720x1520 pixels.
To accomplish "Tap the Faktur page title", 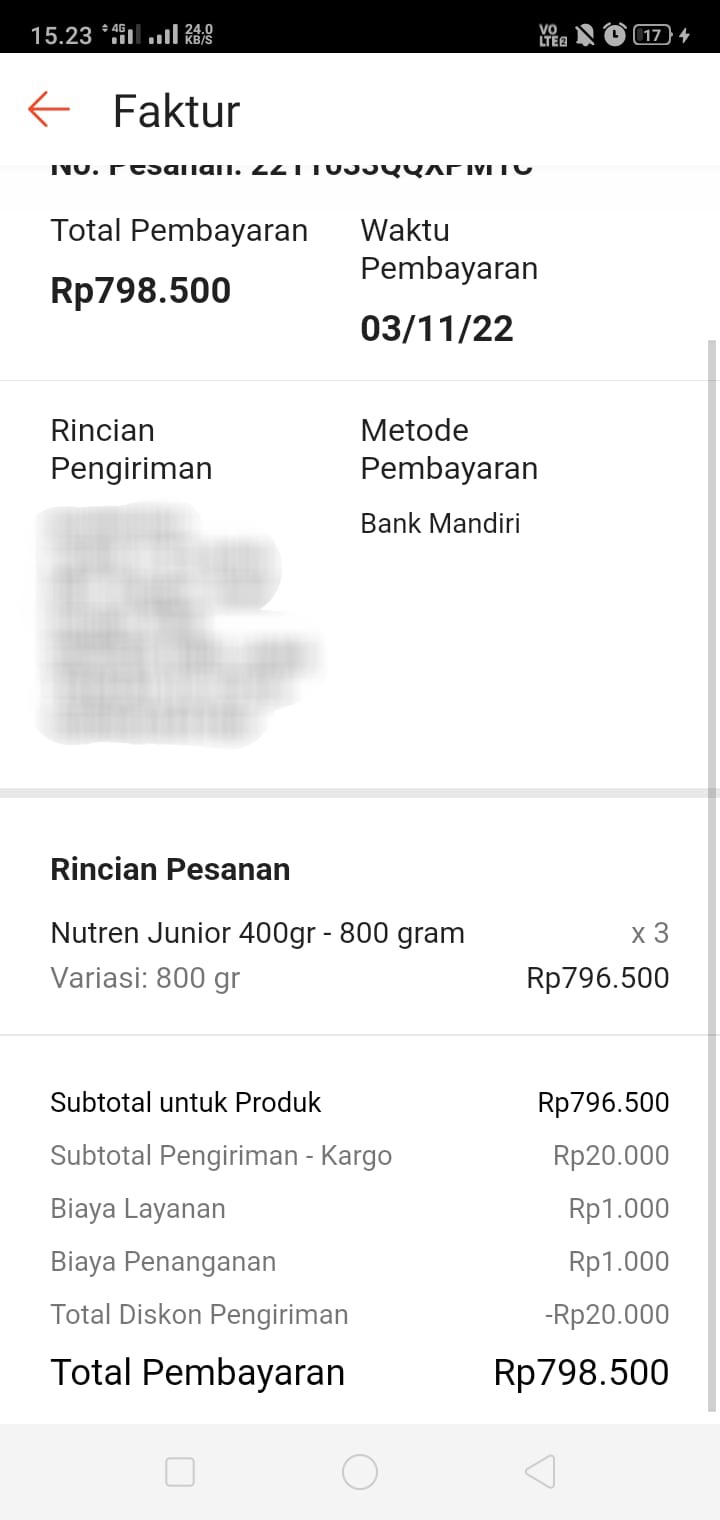I will (x=176, y=110).
